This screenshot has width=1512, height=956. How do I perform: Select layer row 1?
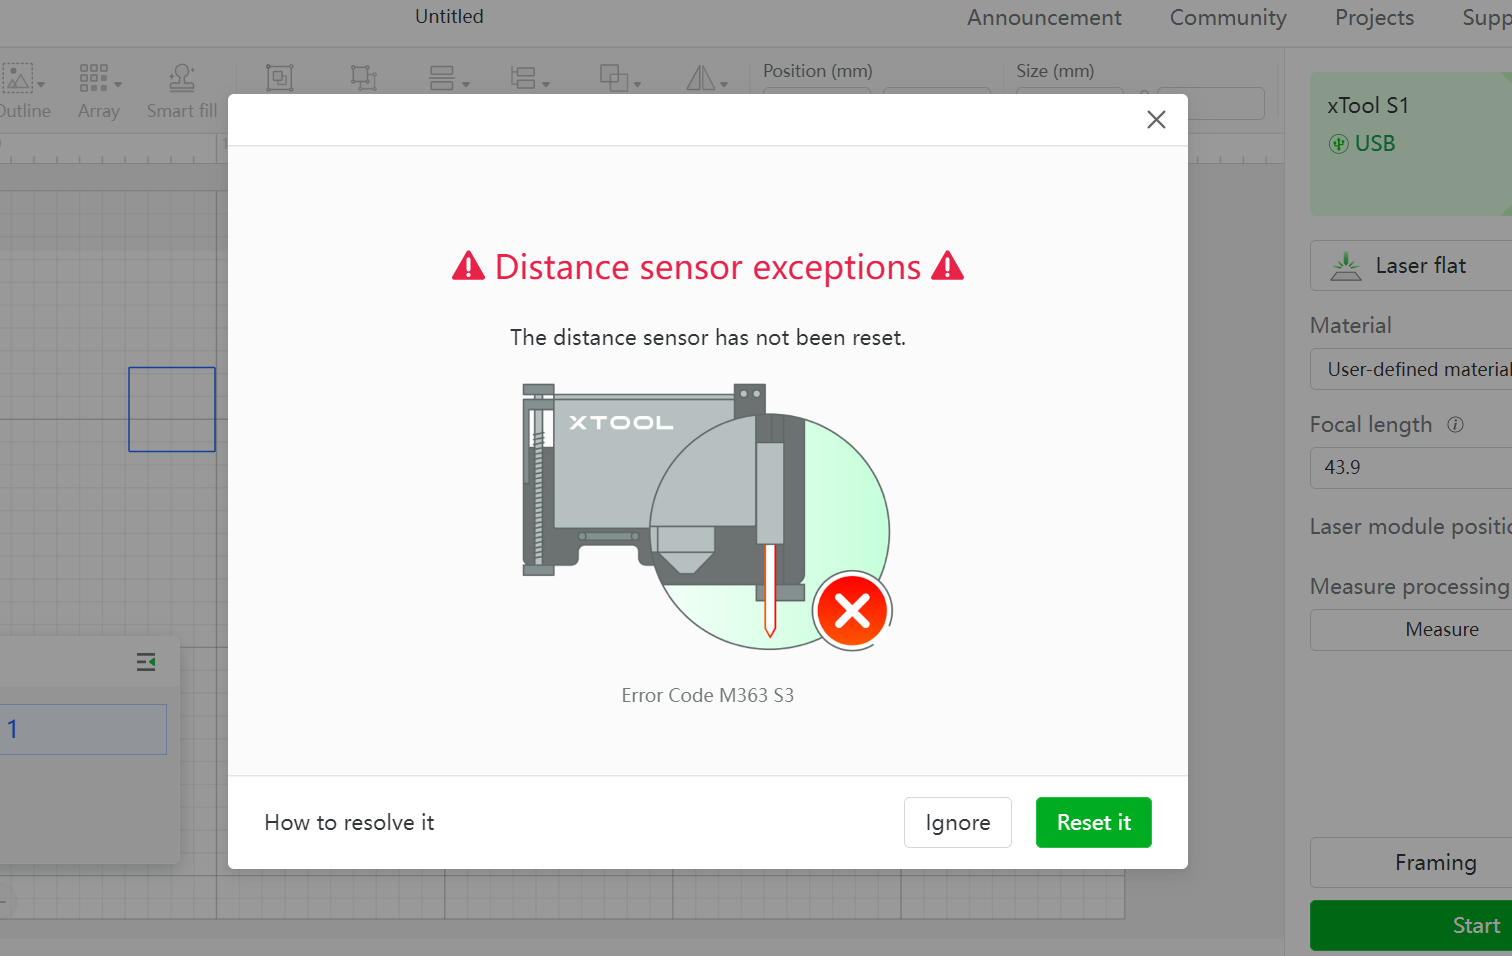[x=83, y=729]
